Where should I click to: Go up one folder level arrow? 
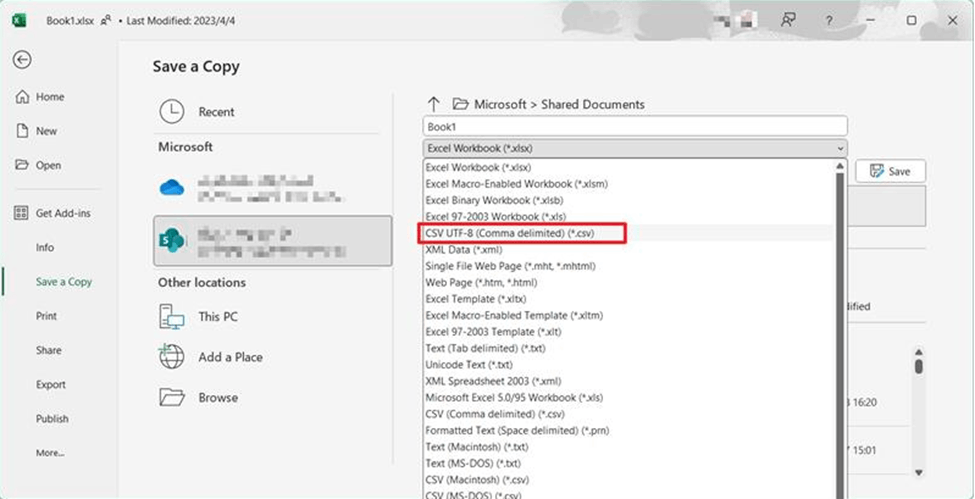[433, 105]
